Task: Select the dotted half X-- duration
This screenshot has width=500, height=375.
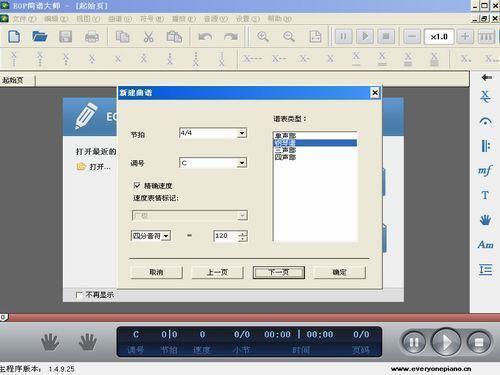Action: (x=279, y=59)
